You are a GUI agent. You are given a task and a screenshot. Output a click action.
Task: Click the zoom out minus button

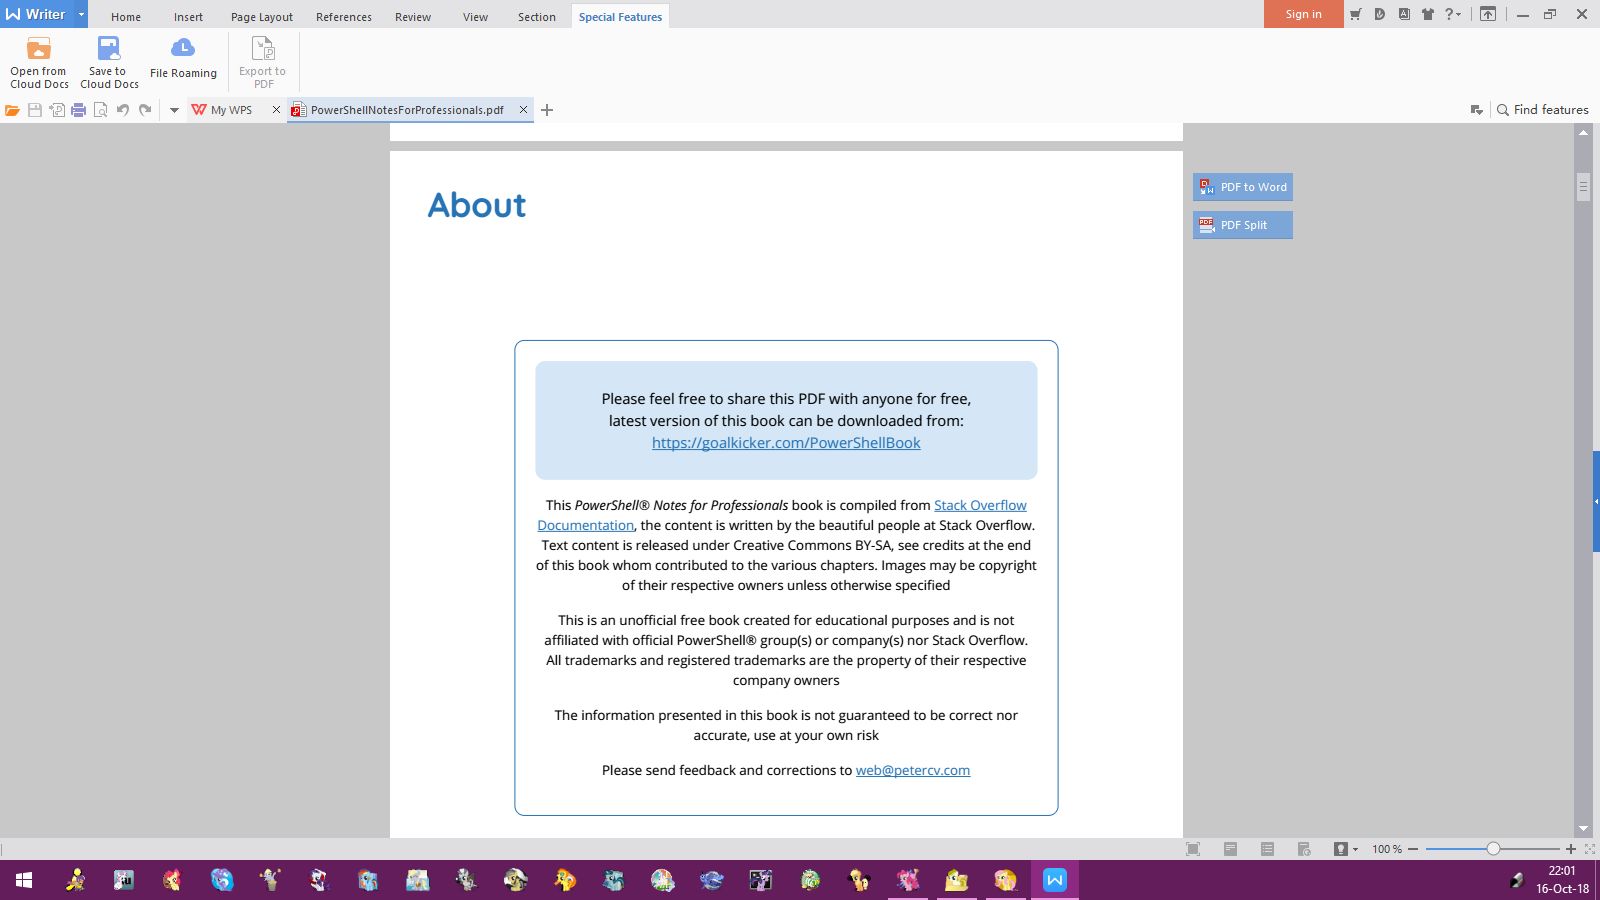(1413, 849)
